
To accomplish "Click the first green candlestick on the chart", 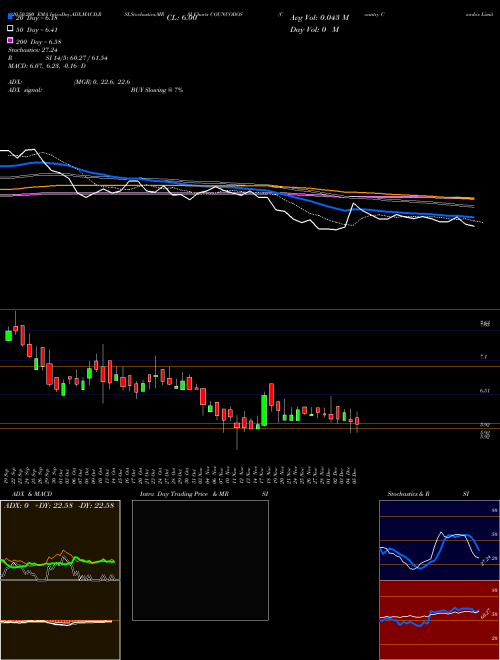I will tap(8, 335).
